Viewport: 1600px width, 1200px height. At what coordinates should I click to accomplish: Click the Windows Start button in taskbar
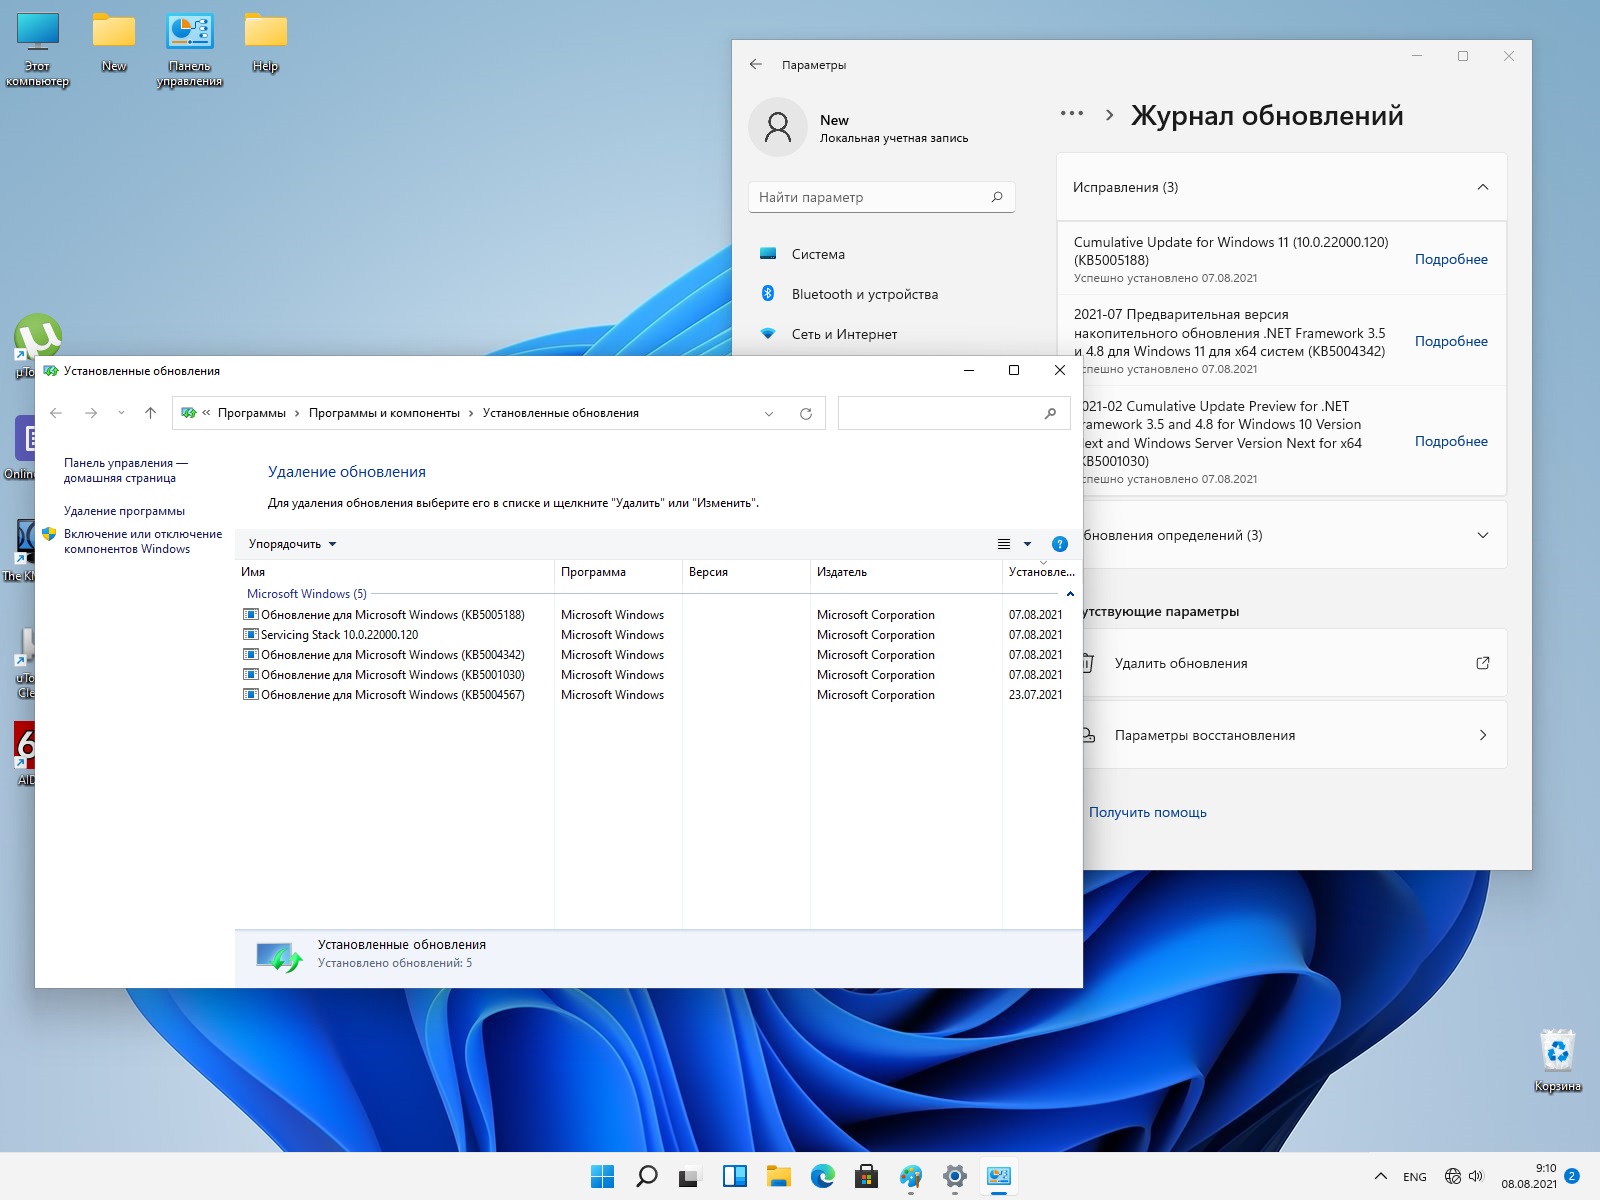(x=603, y=1176)
